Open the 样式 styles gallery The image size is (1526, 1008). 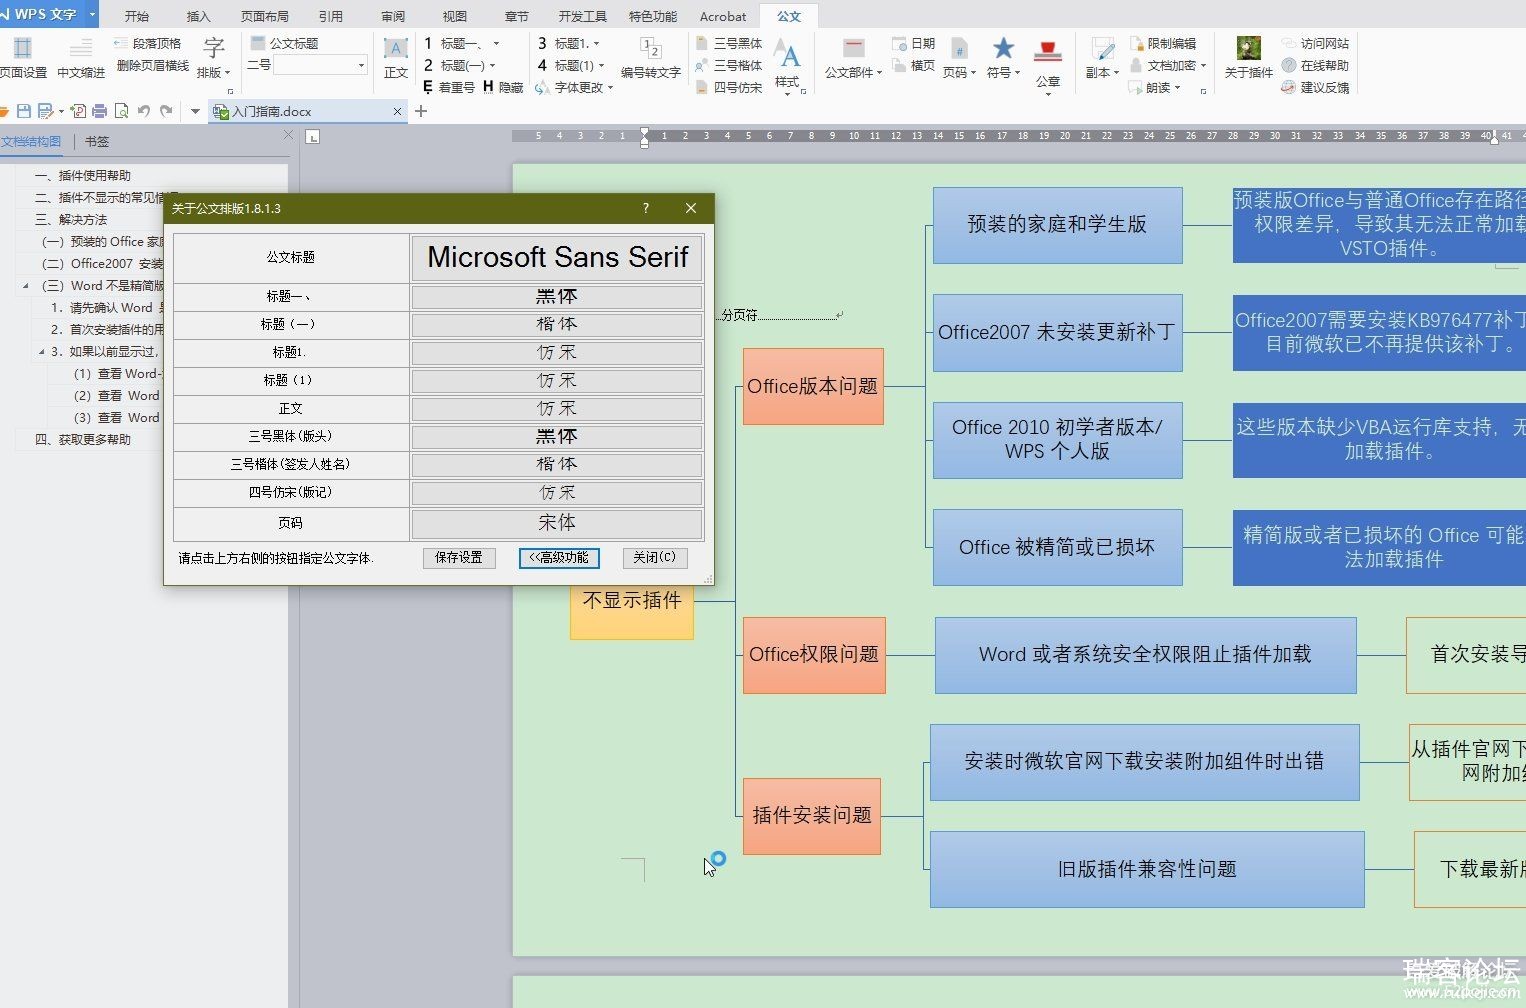tap(788, 64)
